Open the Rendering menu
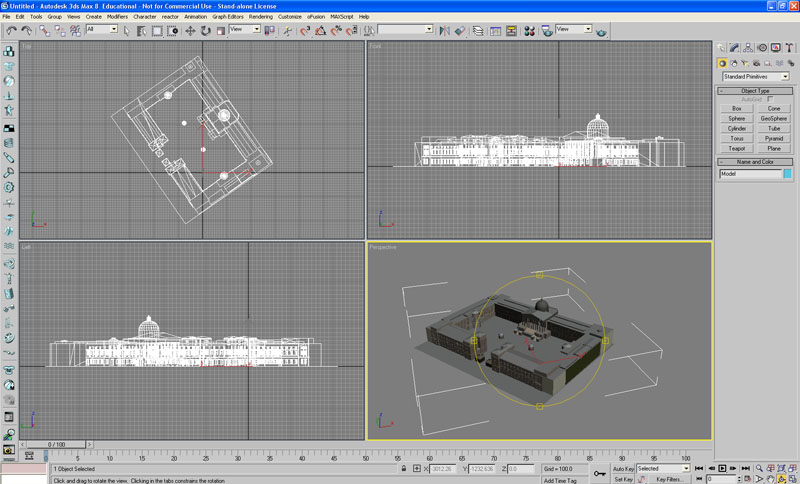The height and width of the screenshot is (484, 800). tap(260, 17)
